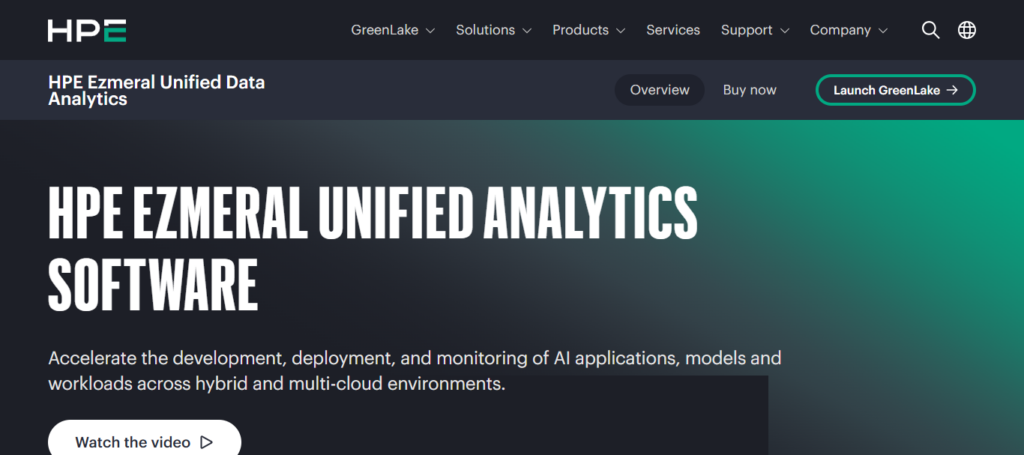Click the HPE Ezmeral Unified Analytics Software heading
1024x455 pixels.
tap(373, 248)
